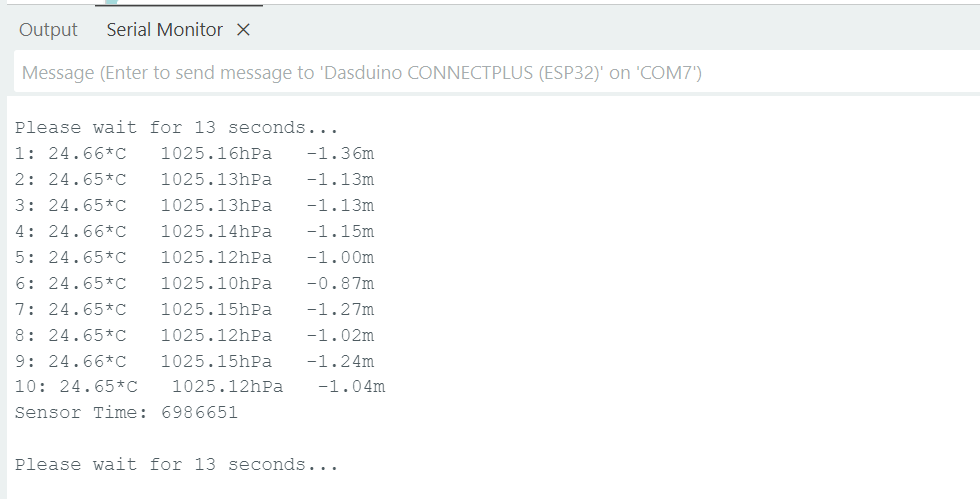Switch to the Output tab

[48, 30]
